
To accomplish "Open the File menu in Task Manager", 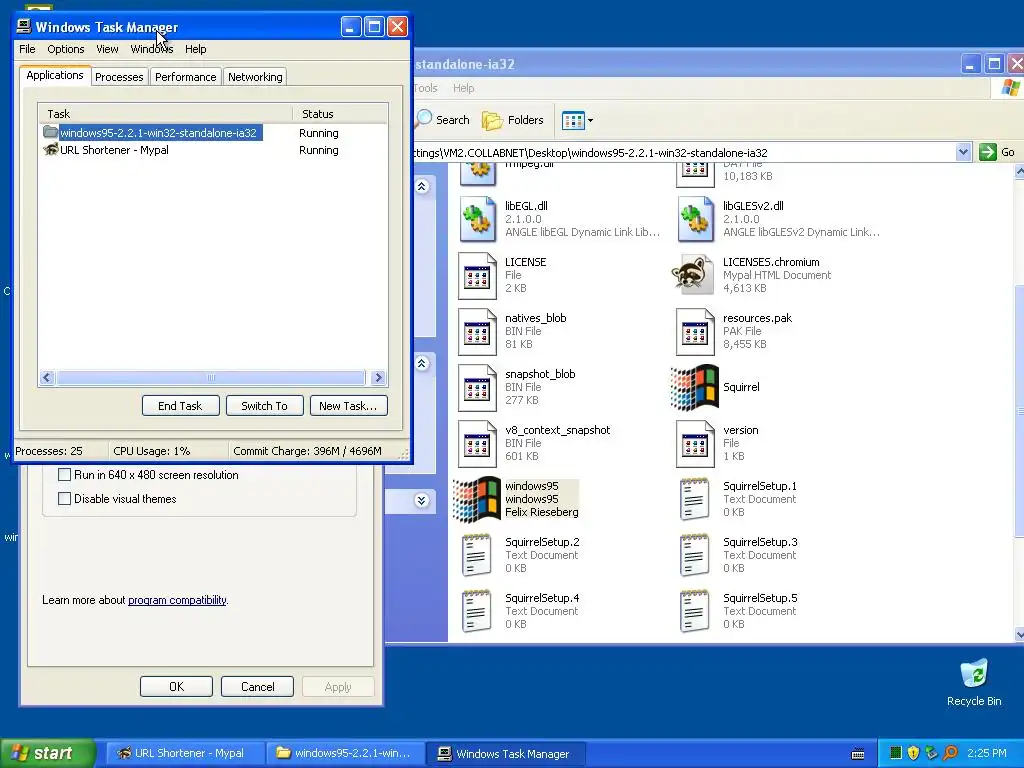I will [x=27, y=49].
